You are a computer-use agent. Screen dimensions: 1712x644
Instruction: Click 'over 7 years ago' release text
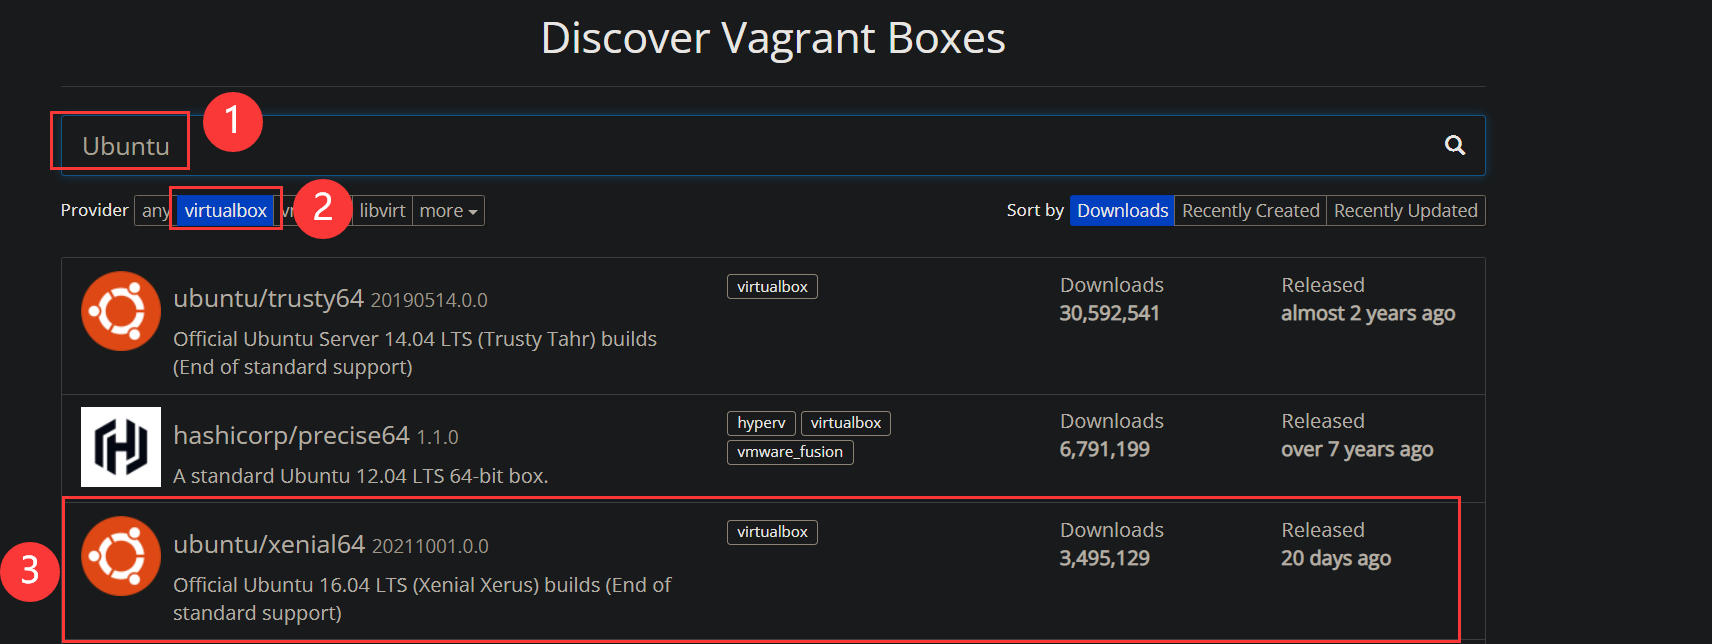1357,449
